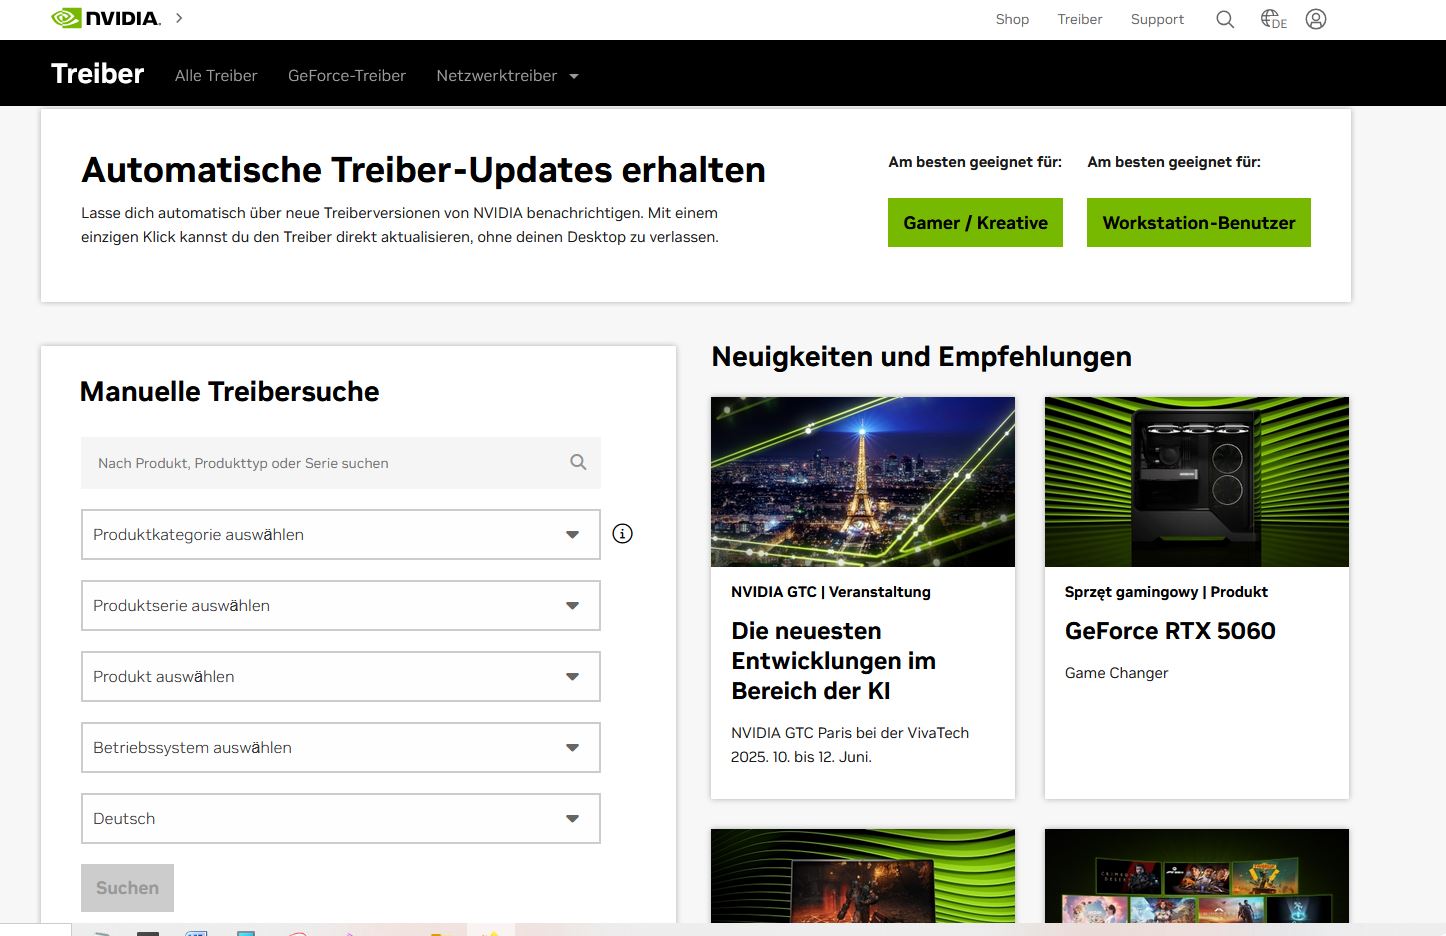The height and width of the screenshot is (936, 1446).
Task: Click the 'NVIDIA GTC | Veranstaltung' label
Action: [x=831, y=592]
